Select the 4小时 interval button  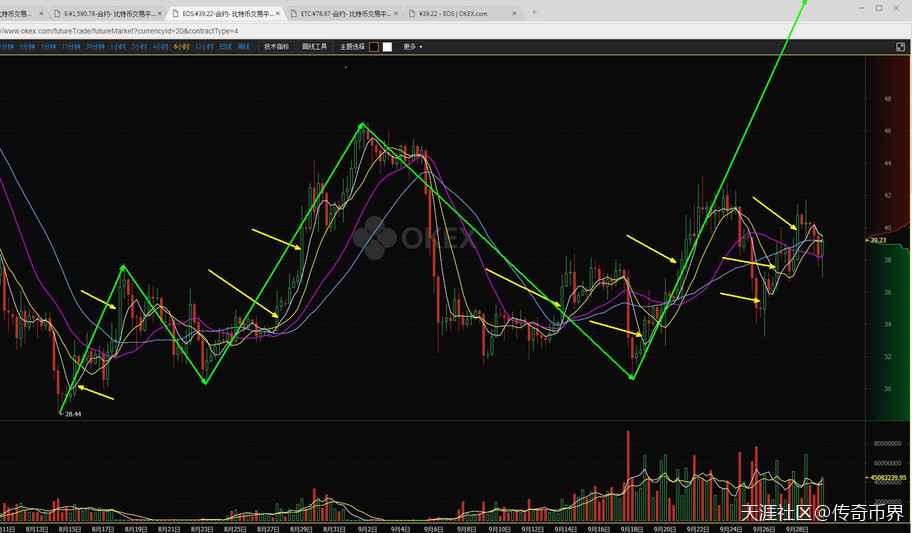[160, 47]
